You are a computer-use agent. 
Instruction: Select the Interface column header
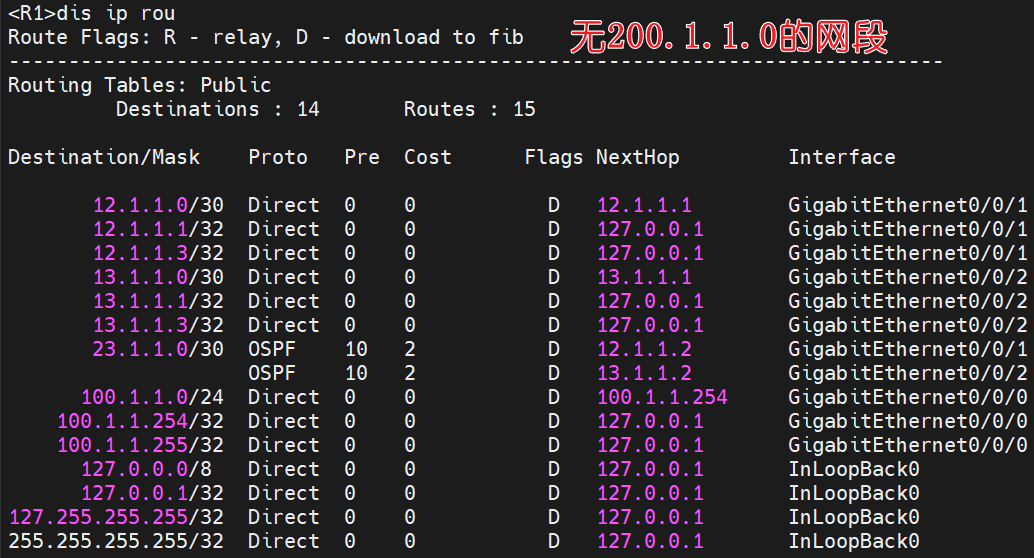point(841,157)
